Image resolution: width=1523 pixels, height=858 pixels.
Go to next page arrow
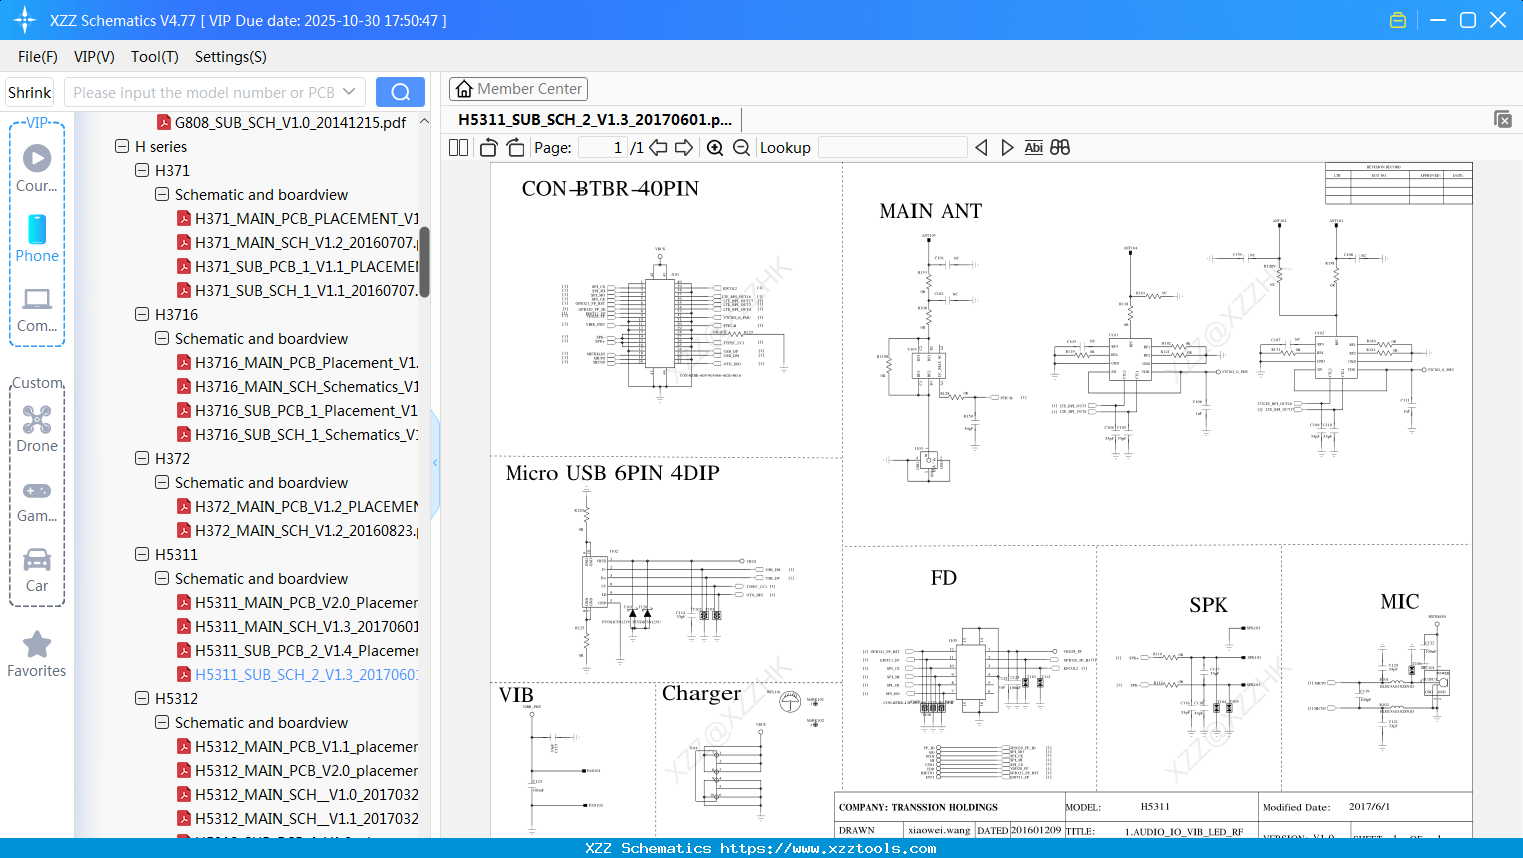click(684, 148)
